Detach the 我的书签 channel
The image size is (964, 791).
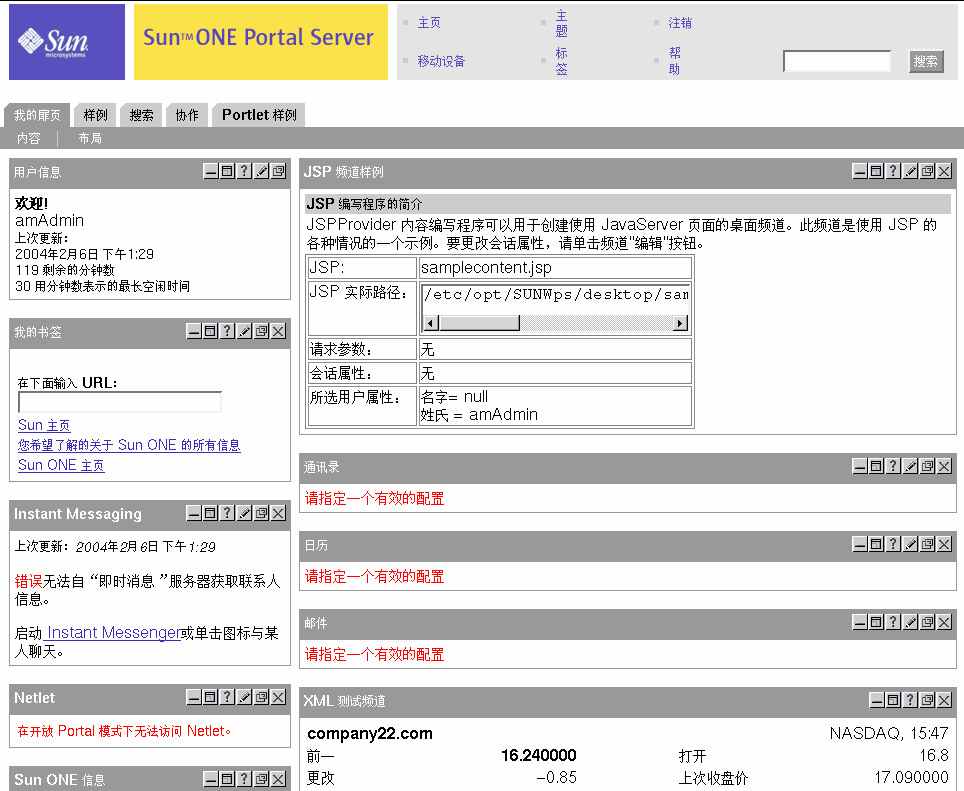261,331
